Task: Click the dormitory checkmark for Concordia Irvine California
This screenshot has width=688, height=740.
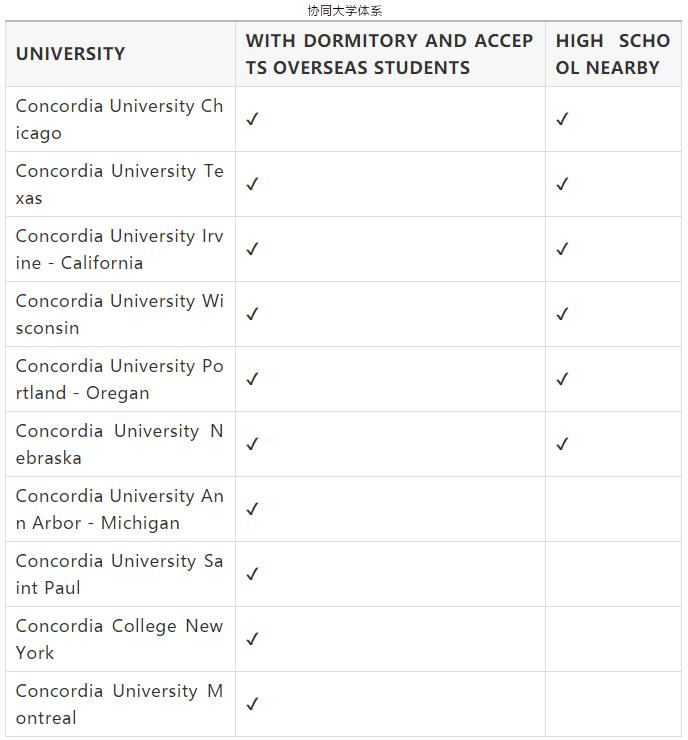Action: coord(252,249)
